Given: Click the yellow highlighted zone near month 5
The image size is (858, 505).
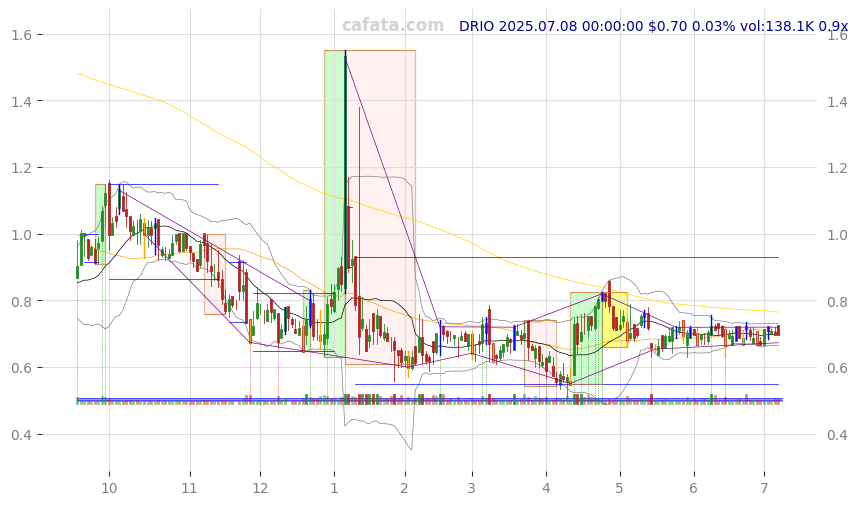Looking at the screenshot, I should click(614, 320).
